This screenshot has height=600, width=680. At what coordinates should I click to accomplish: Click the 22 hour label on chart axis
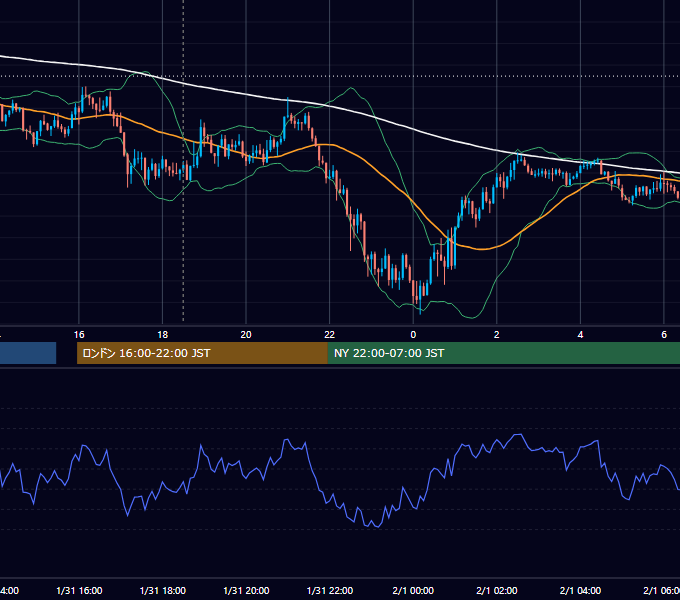(x=330, y=335)
